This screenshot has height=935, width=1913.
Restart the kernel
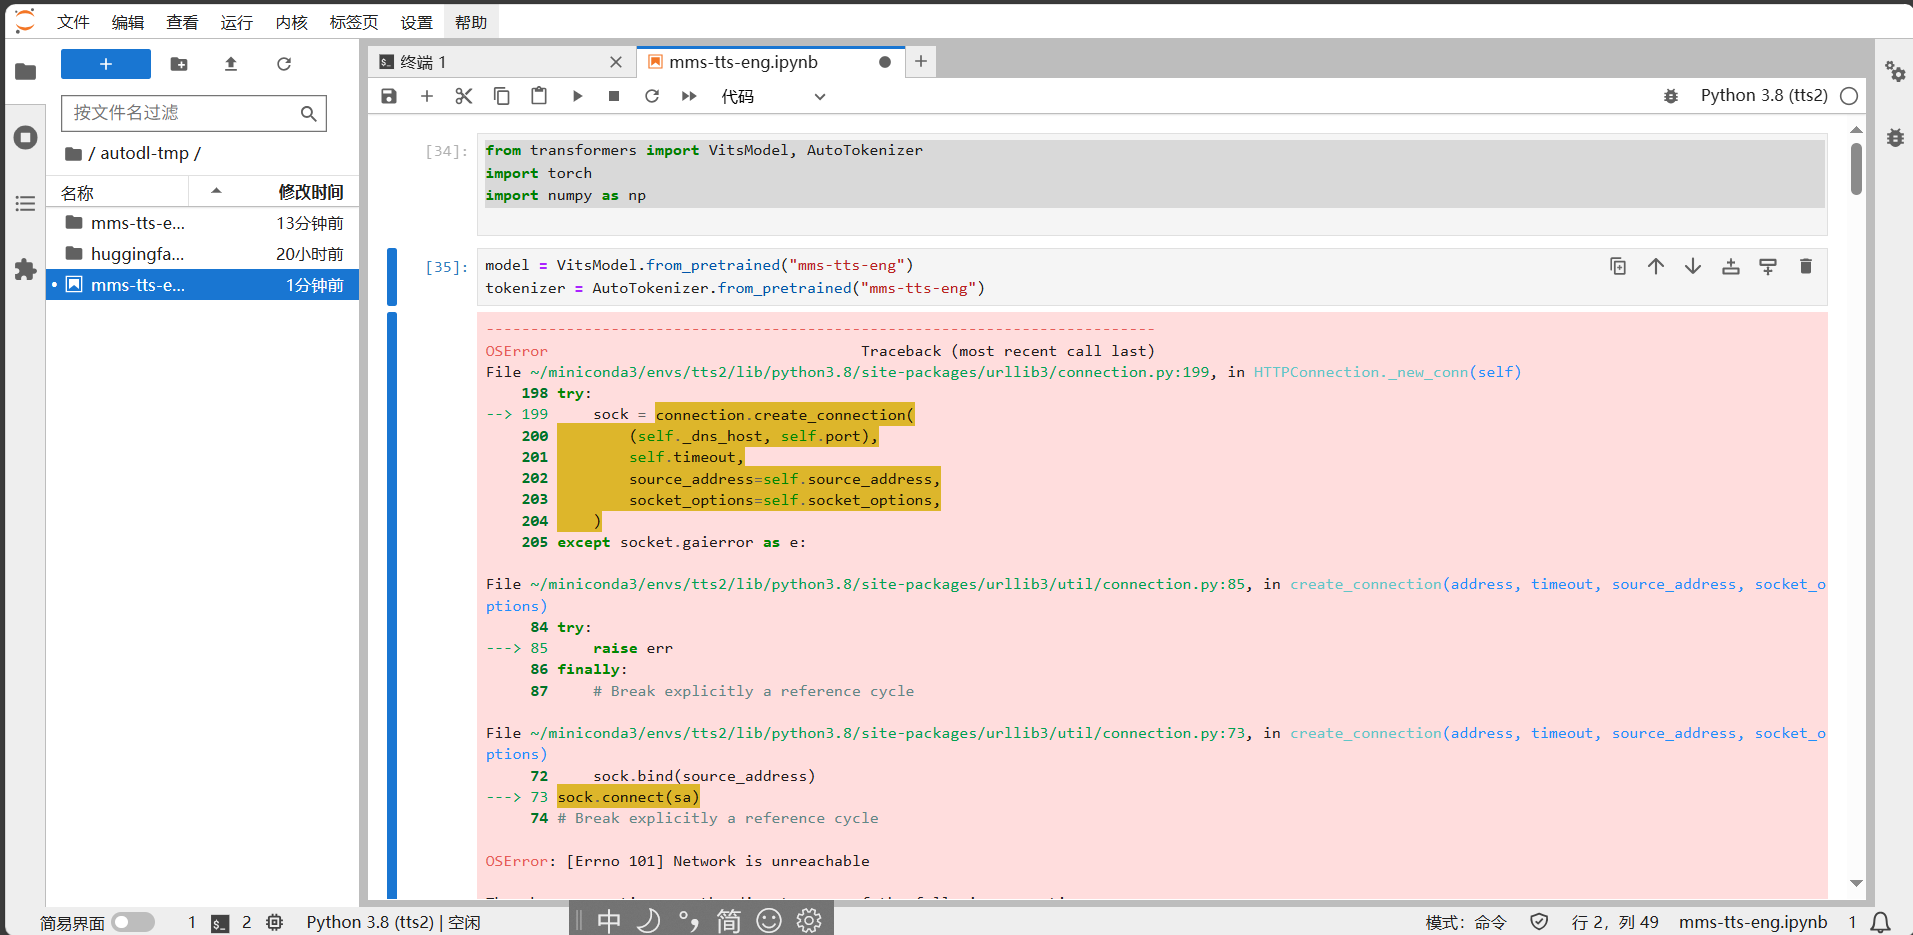click(x=652, y=96)
